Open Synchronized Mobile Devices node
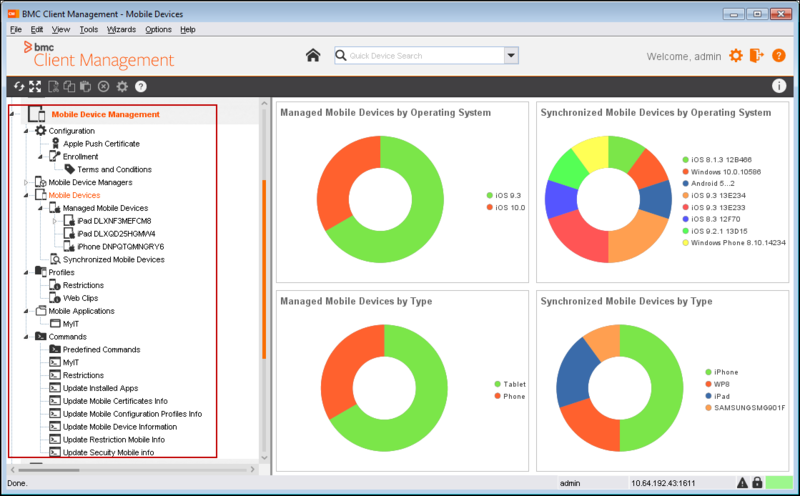This screenshot has width=800, height=496. point(114,259)
